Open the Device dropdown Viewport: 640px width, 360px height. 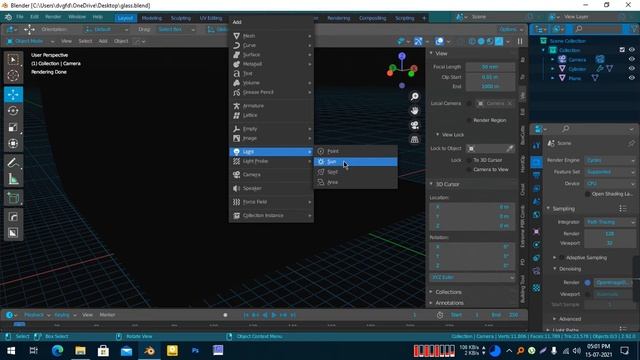(x=610, y=184)
